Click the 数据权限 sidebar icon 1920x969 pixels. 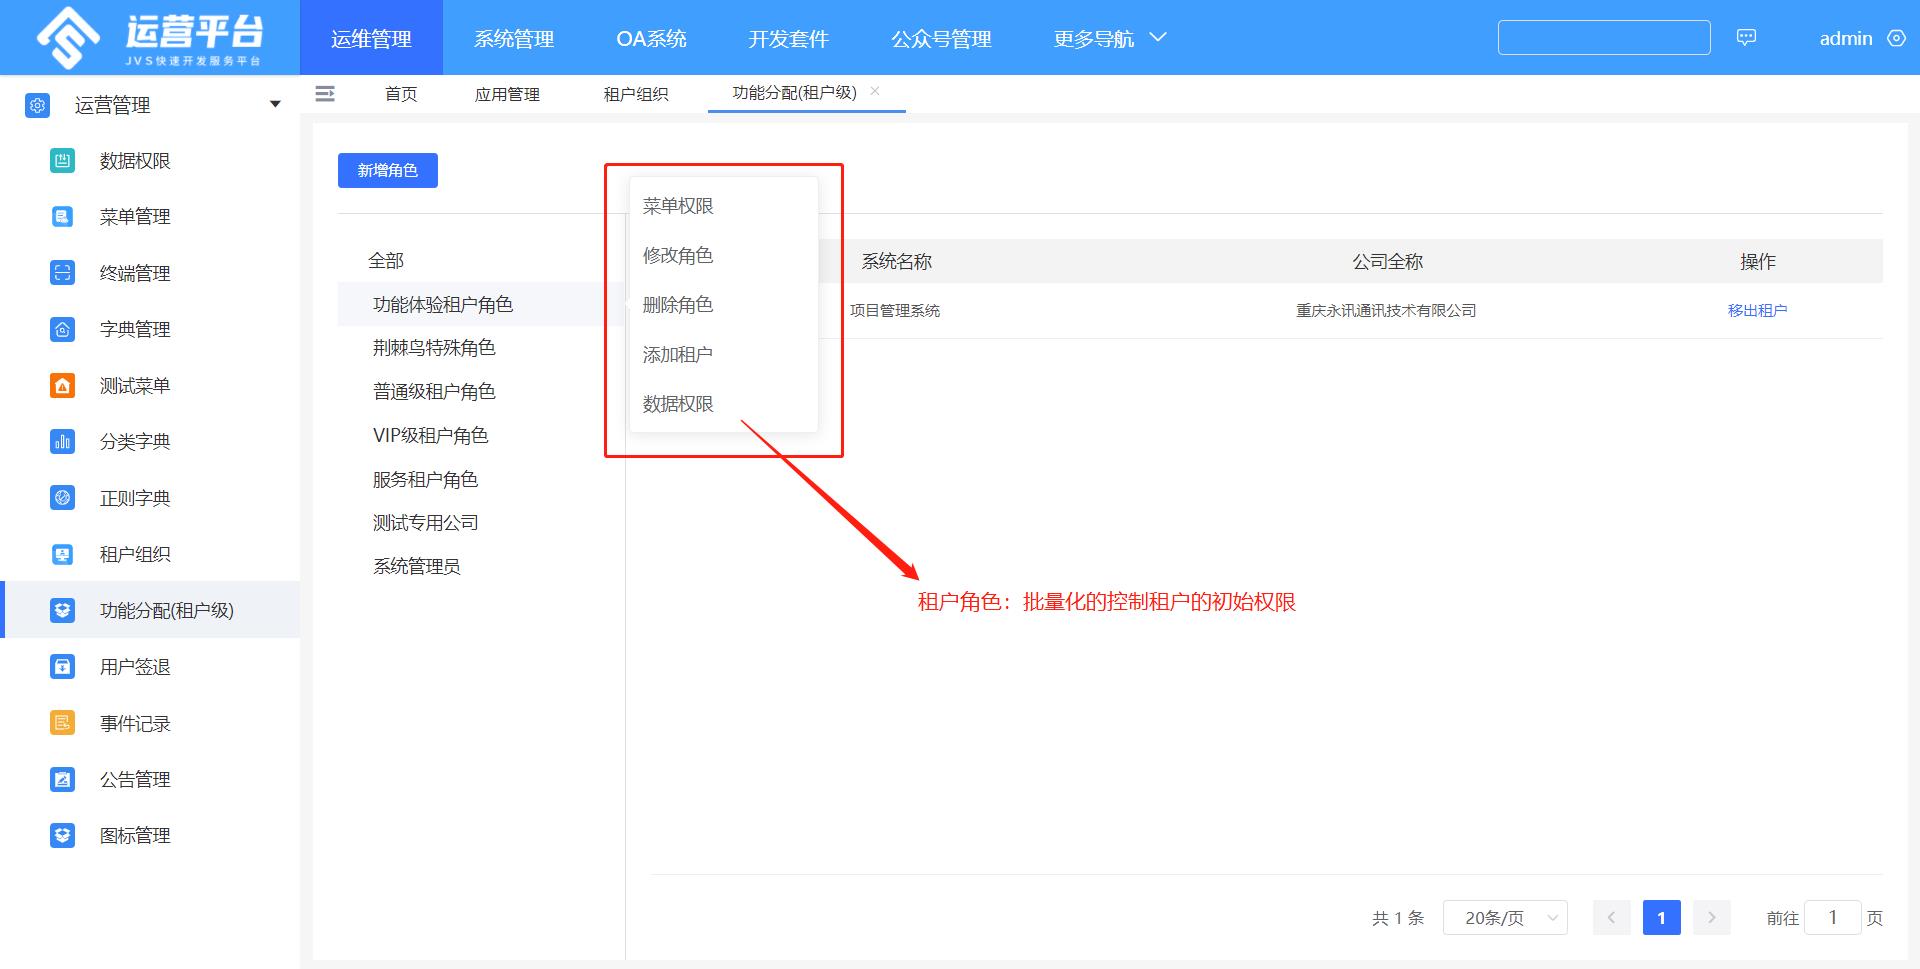click(x=62, y=161)
